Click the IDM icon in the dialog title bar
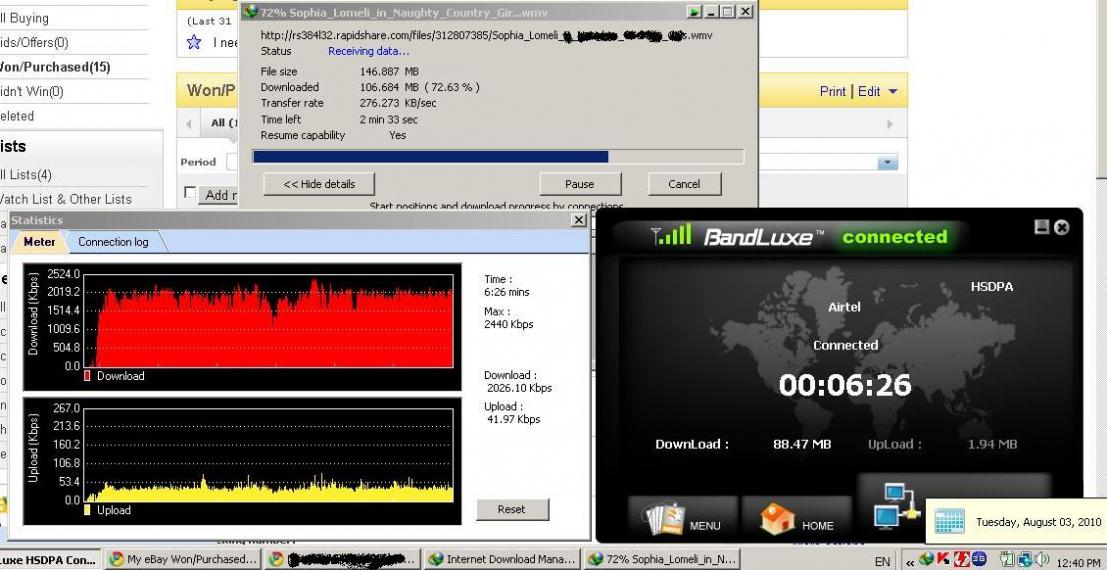1107x570 pixels. pos(250,12)
